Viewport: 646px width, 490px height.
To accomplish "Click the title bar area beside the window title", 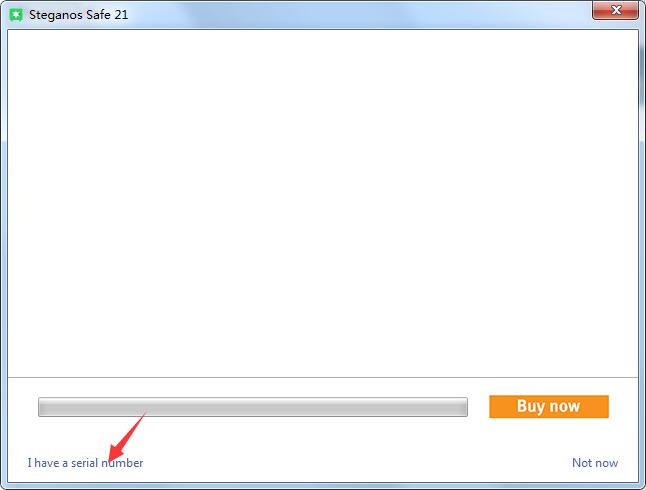I will click(x=358, y=15).
